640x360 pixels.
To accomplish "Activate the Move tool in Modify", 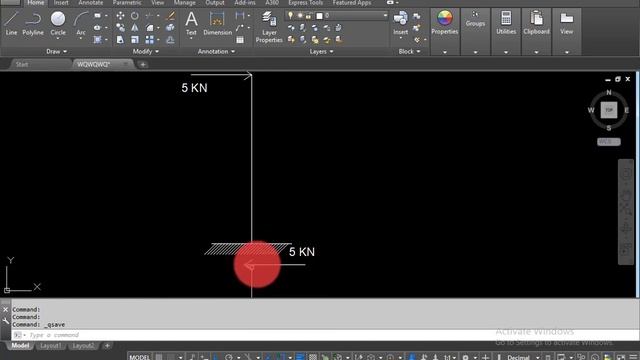I will coord(120,16).
